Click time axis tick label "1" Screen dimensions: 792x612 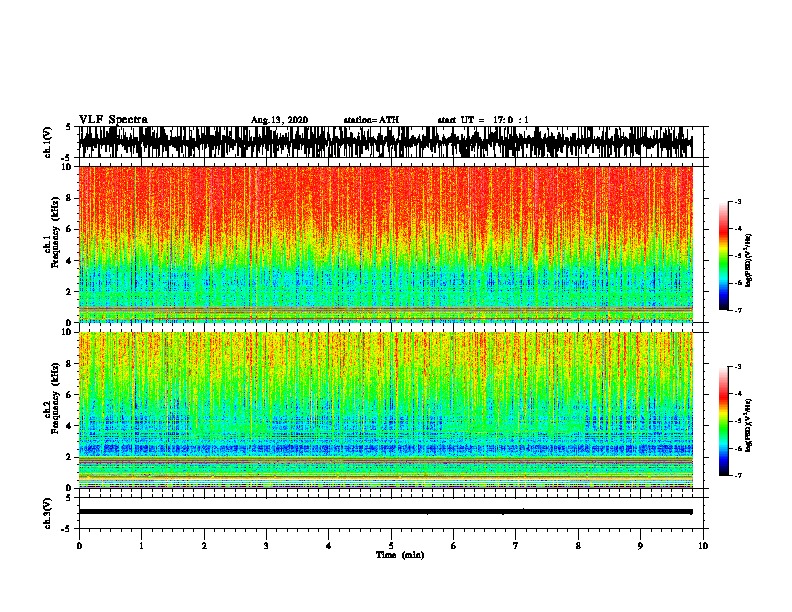[141, 546]
